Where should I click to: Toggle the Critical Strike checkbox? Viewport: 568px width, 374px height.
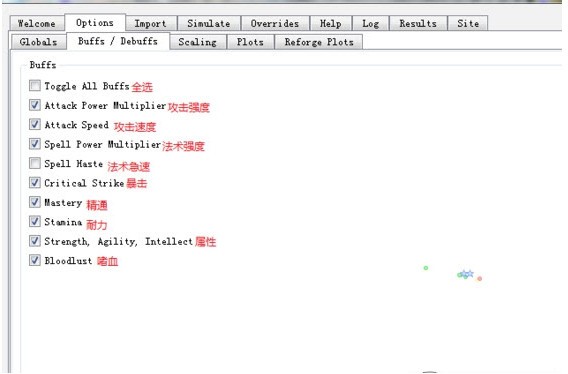tap(35, 183)
